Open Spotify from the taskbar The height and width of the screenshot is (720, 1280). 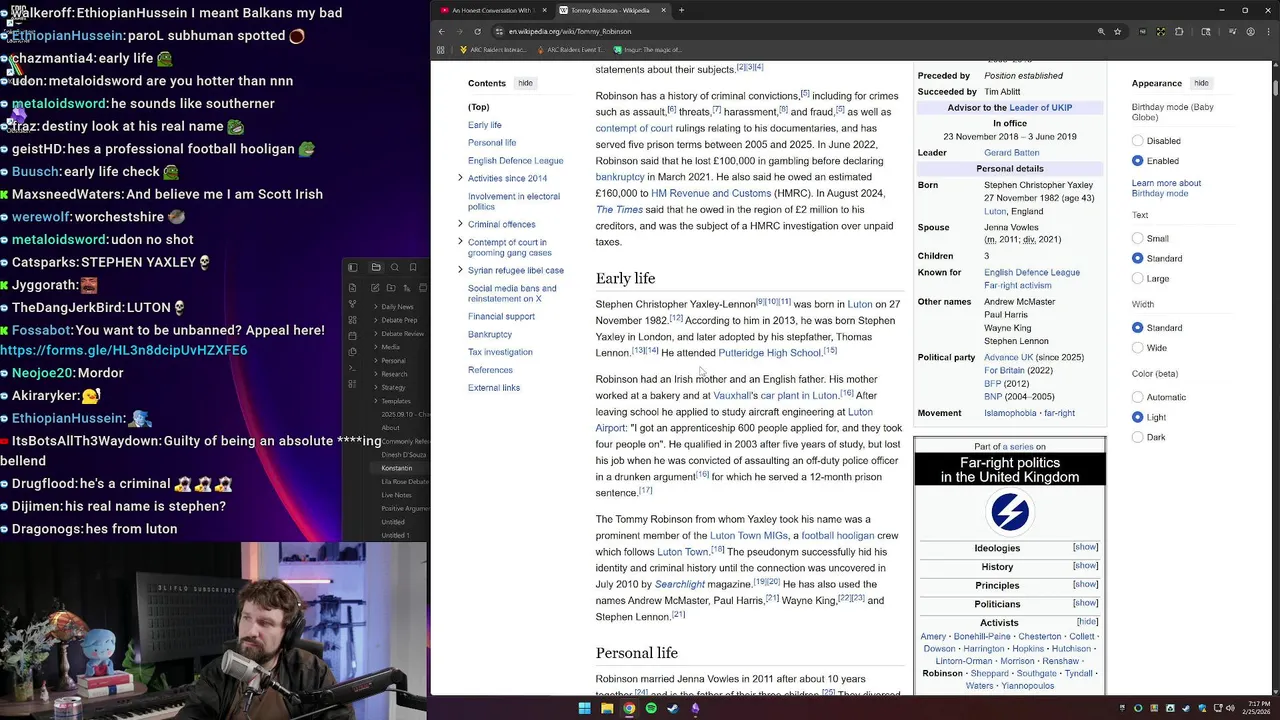point(651,708)
